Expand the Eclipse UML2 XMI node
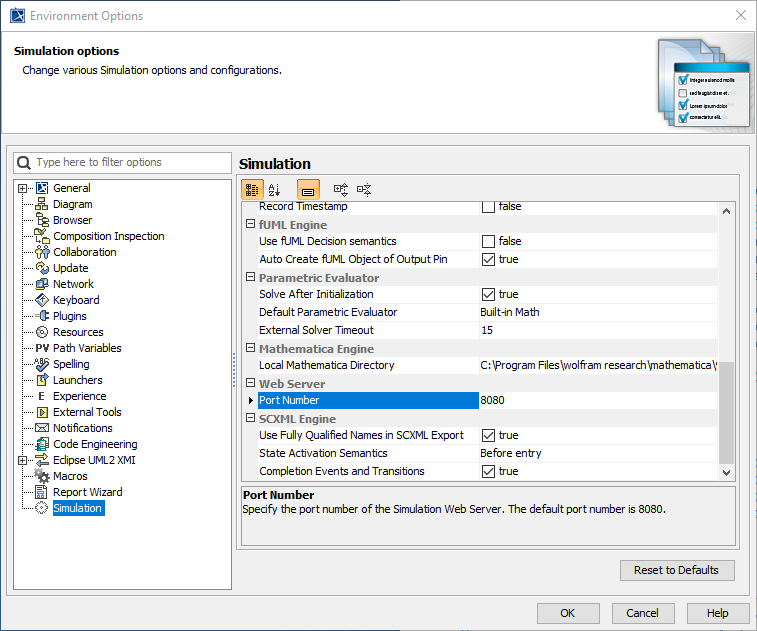The width and height of the screenshot is (757, 631). 22,460
